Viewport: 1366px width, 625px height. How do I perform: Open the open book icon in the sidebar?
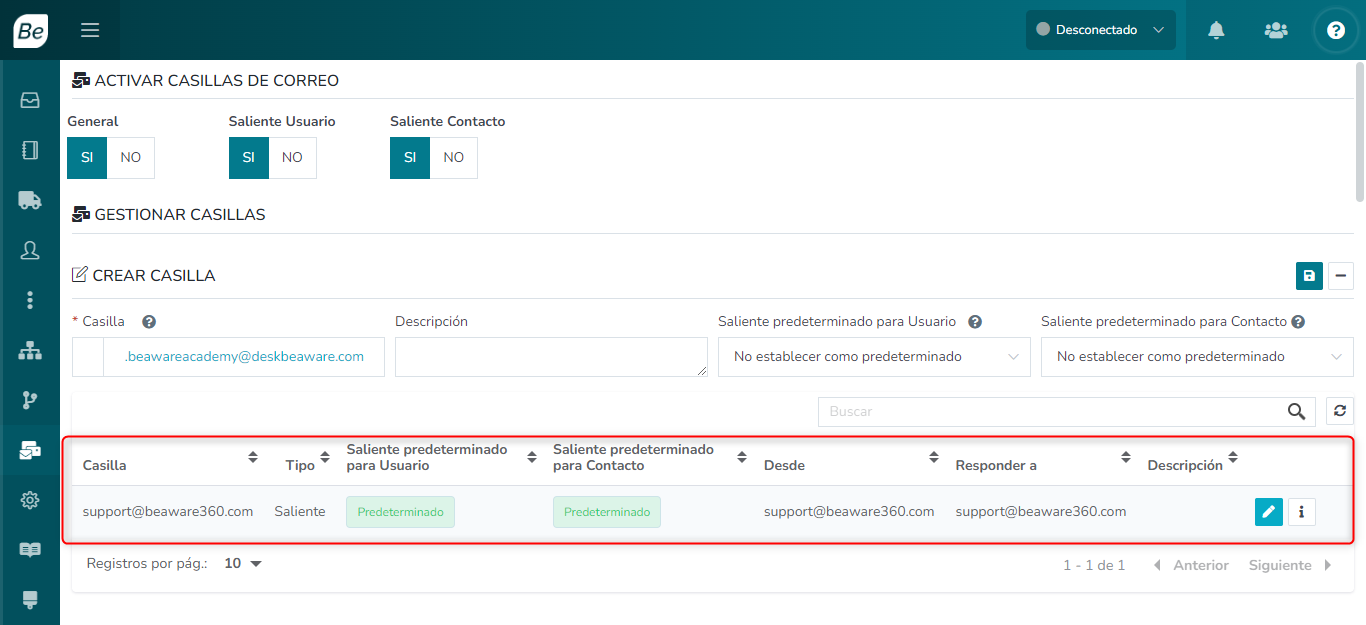pyautogui.click(x=30, y=550)
